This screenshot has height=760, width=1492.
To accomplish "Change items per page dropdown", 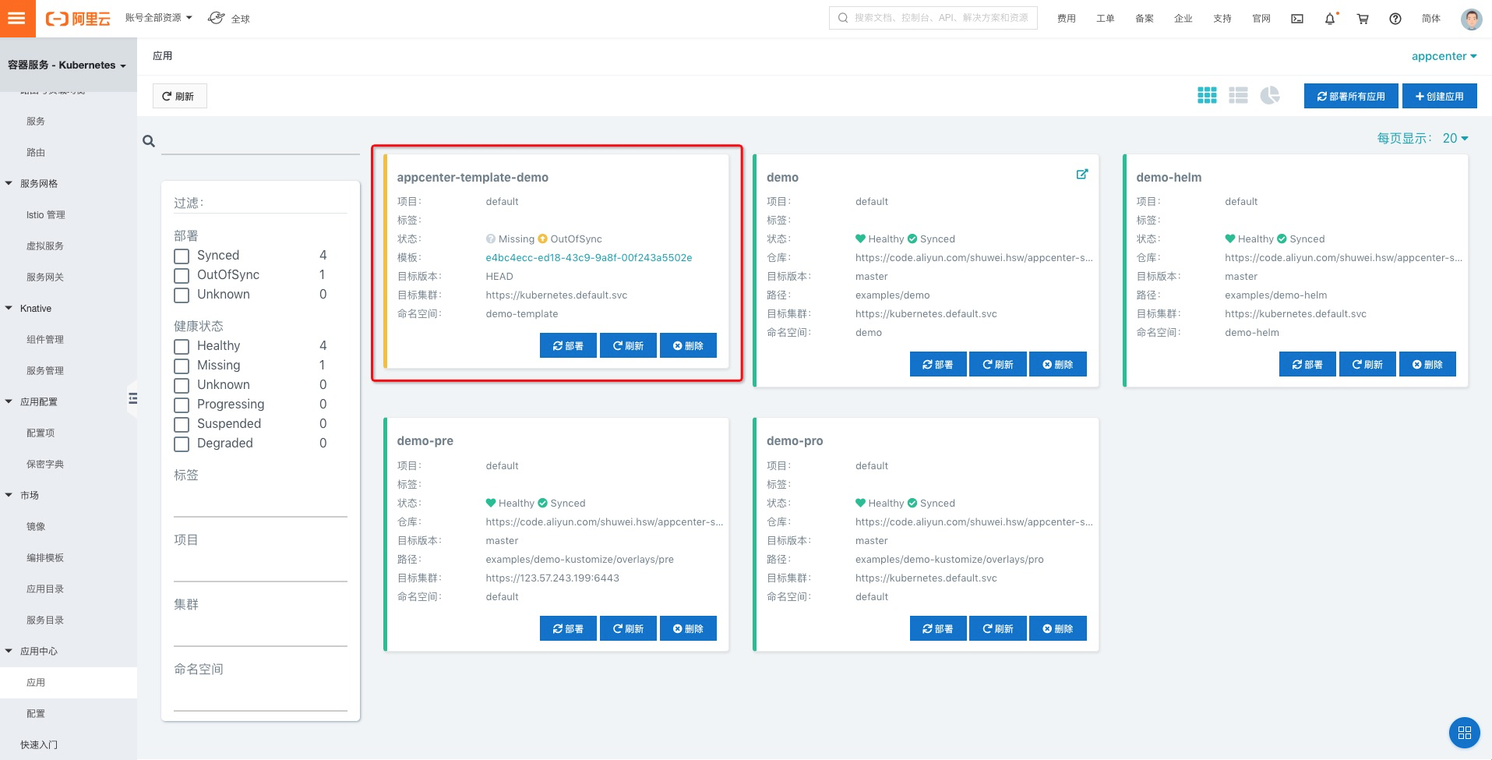I will click(1455, 138).
